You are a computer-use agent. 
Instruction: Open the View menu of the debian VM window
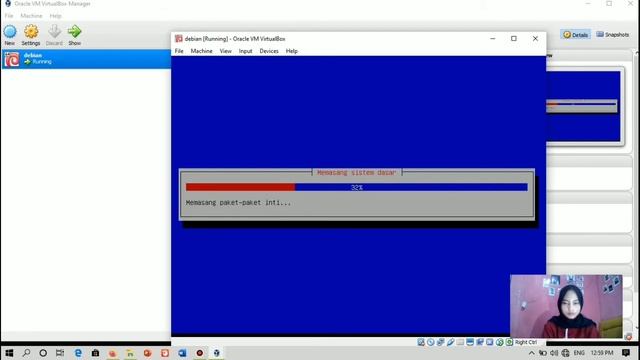pyautogui.click(x=225, y=51)
